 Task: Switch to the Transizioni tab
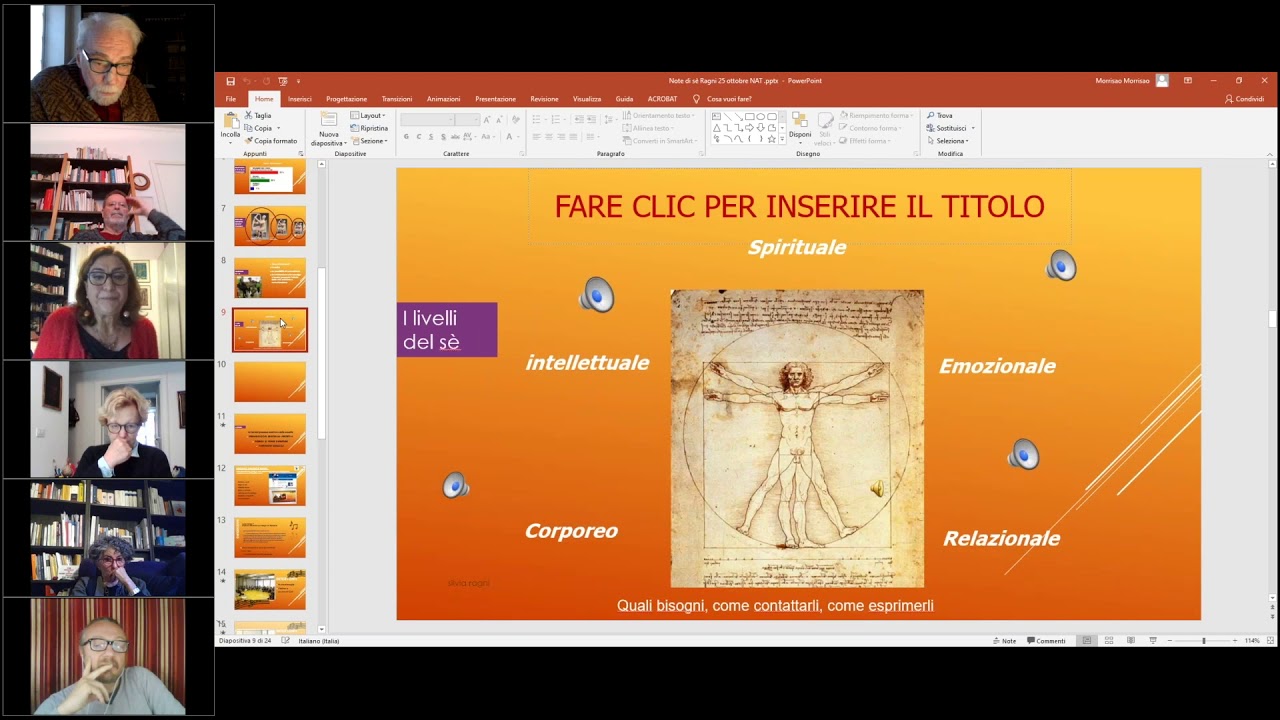click(x=397, y=99)
